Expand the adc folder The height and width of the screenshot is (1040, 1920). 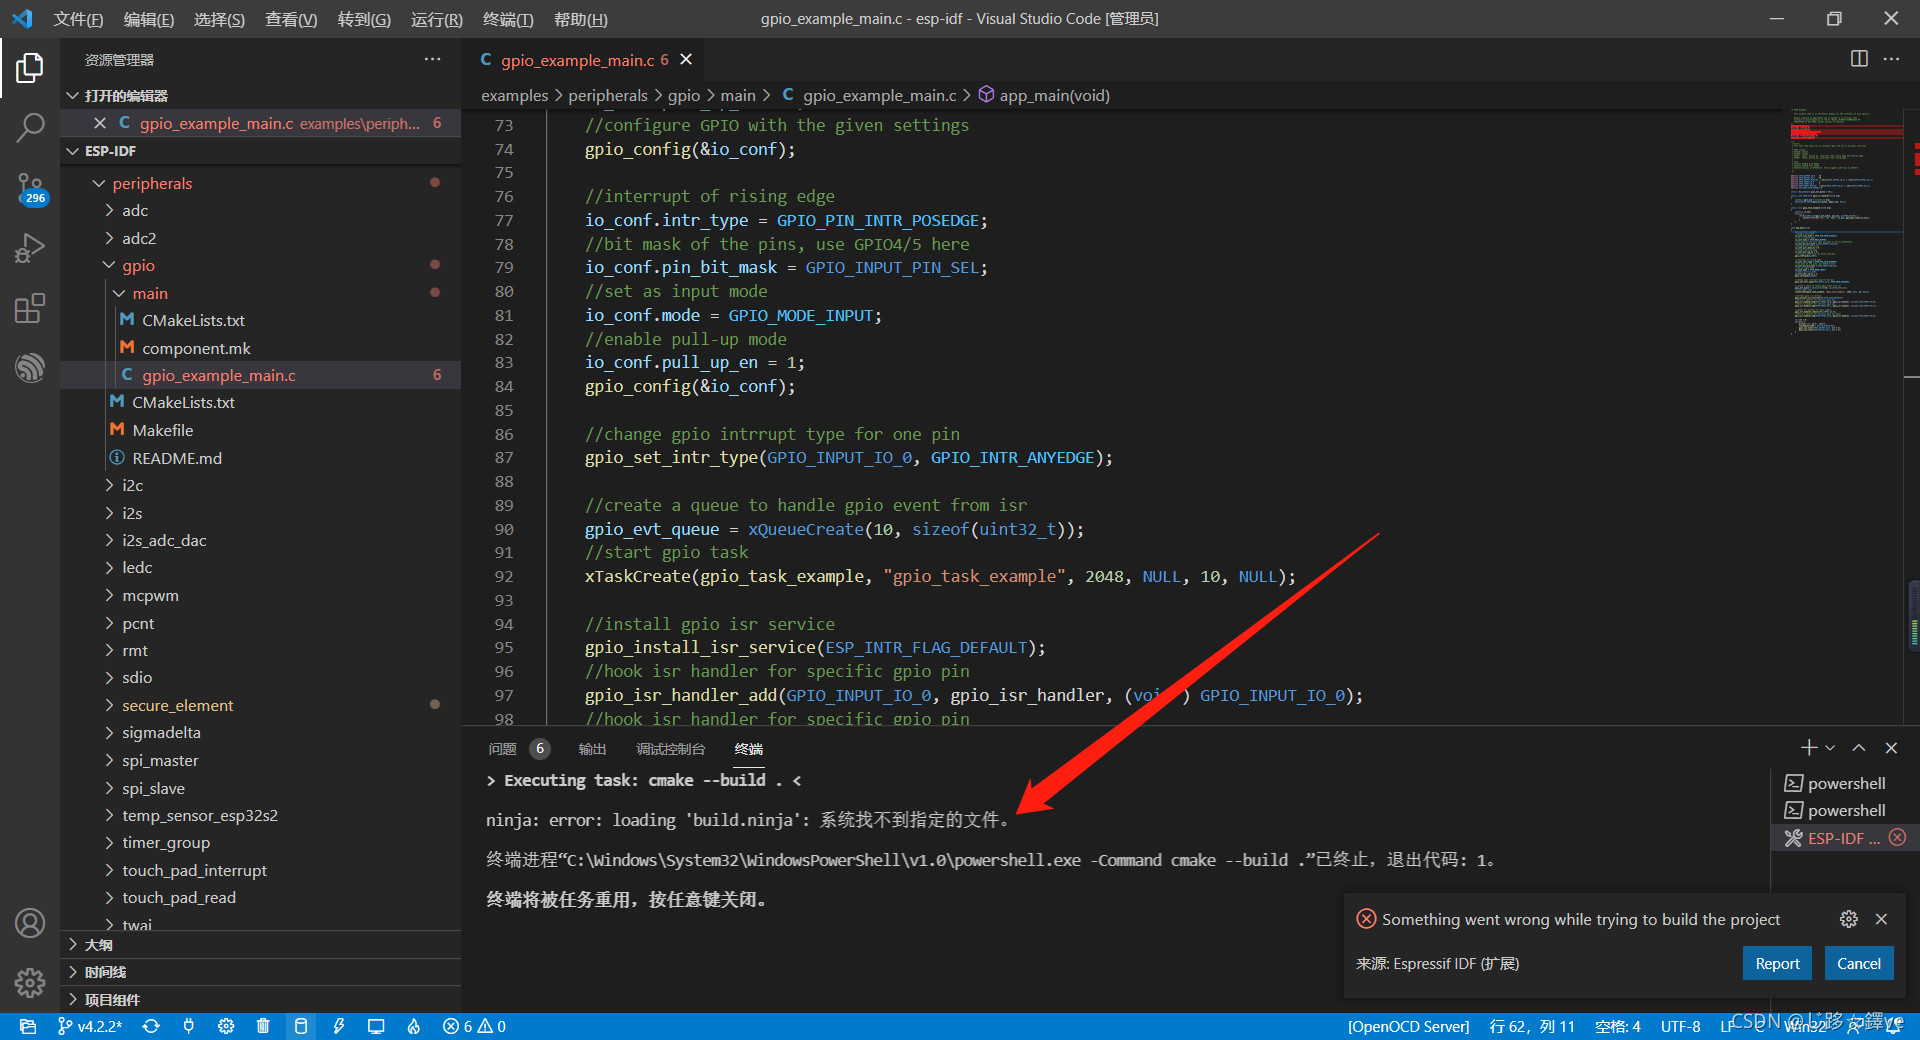click(x=135, y=210)
